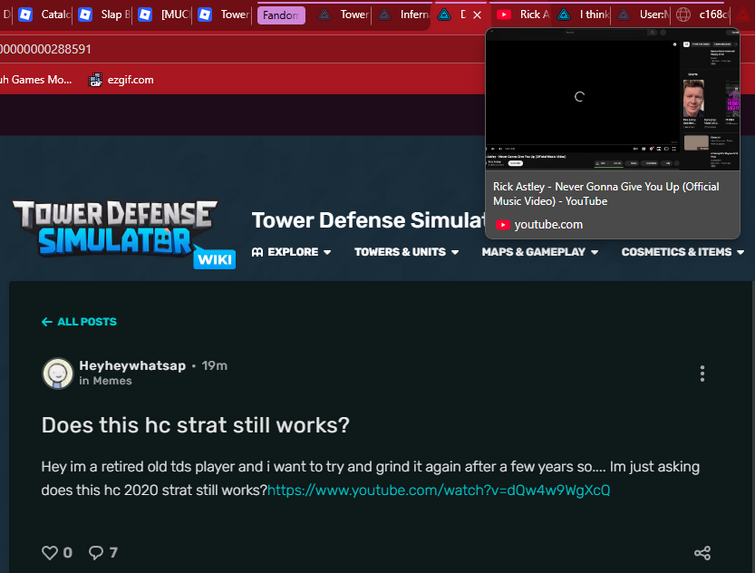Click the 'Does this hc strat still works?' title
The width and height of the screenshot is (755, 573).
pos(195,425)
